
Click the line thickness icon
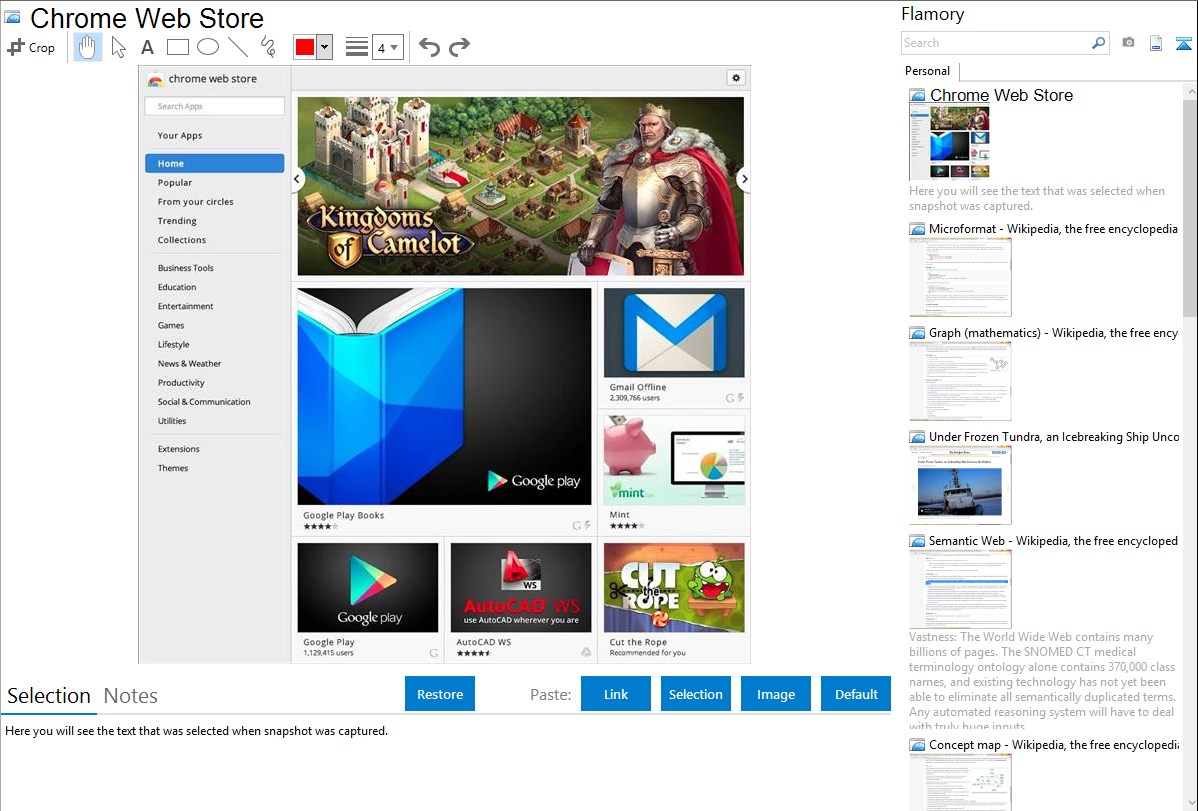357,47
